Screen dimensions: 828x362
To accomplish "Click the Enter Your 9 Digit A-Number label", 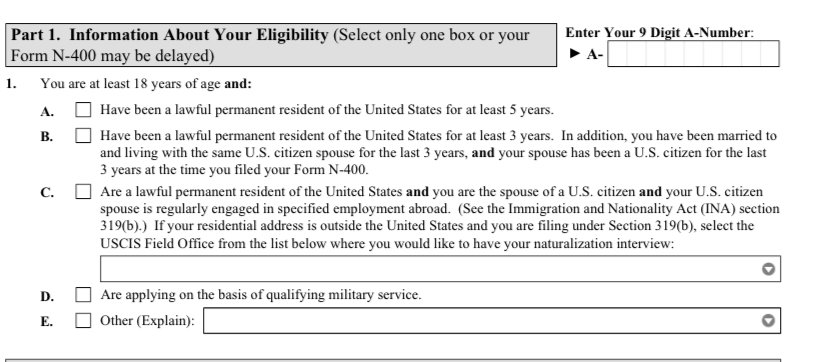I will click(x=660, y=33).
